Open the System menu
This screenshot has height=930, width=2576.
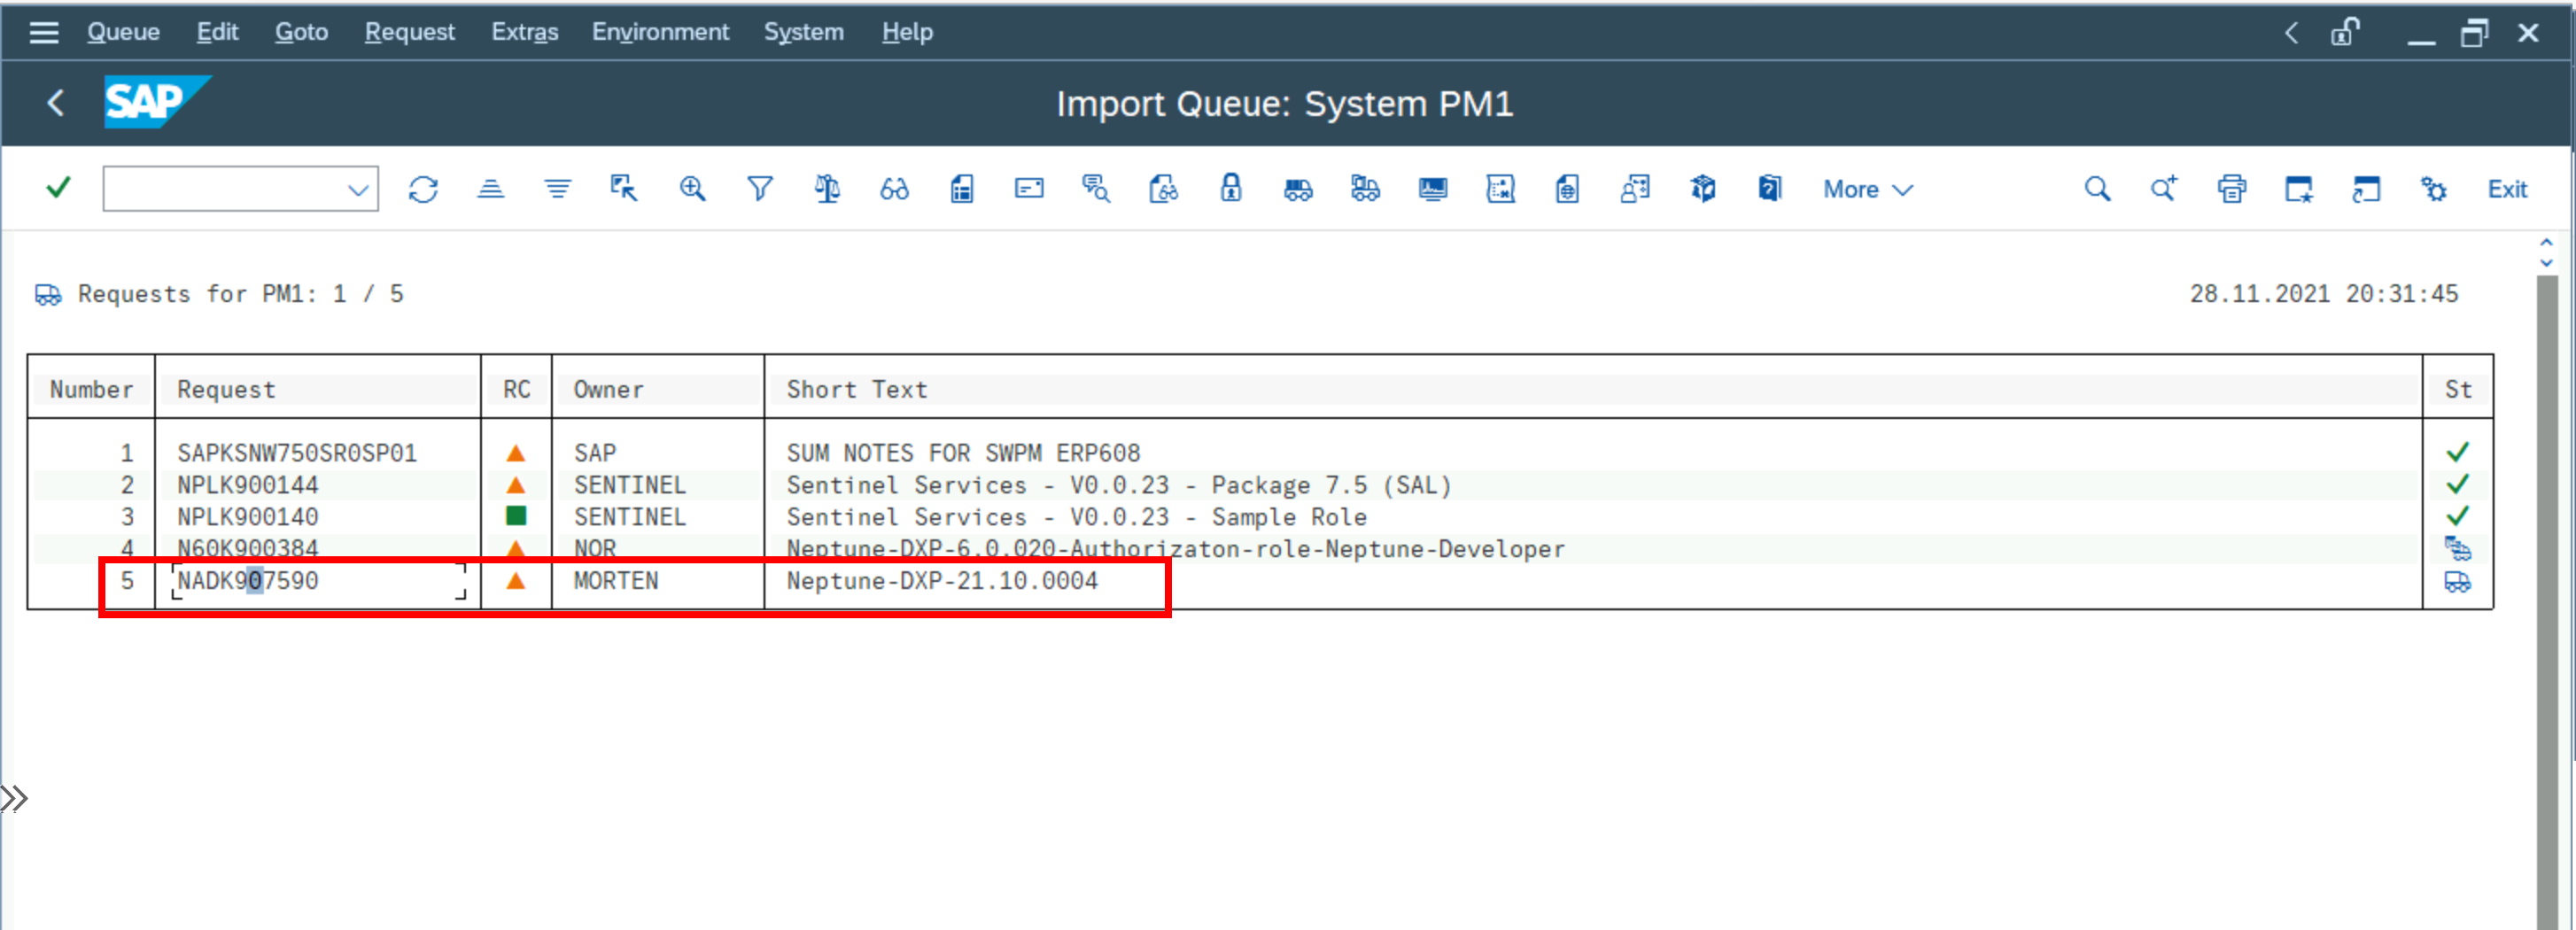point(803,32)
